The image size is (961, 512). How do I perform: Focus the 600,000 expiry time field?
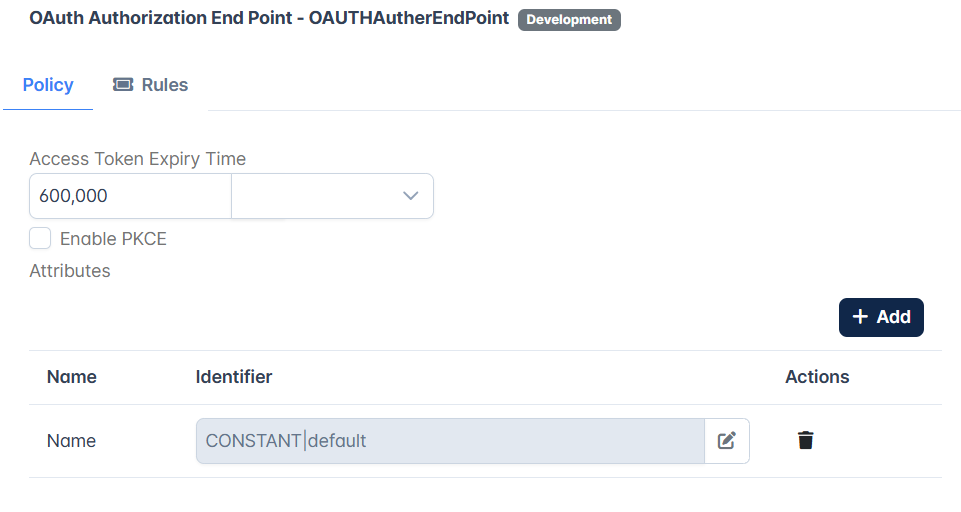[x=130, y=196]
